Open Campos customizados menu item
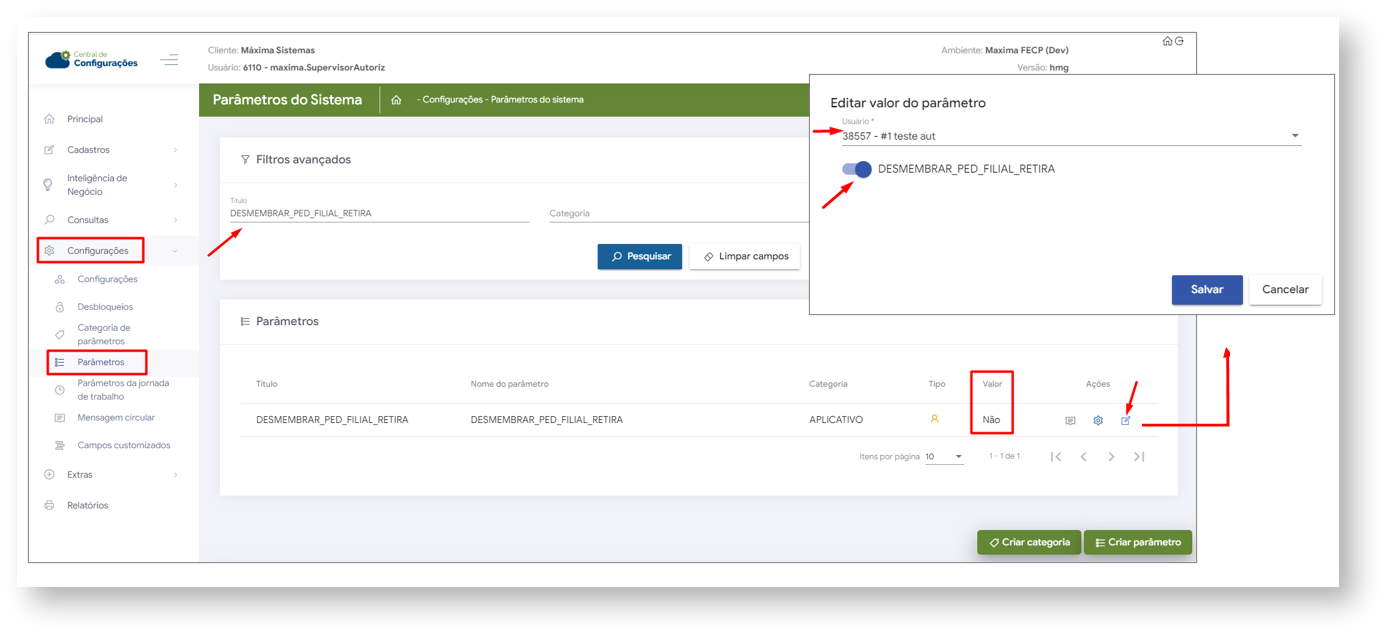This screenshot has height=635, width=1387. click(x=124, y=446)
